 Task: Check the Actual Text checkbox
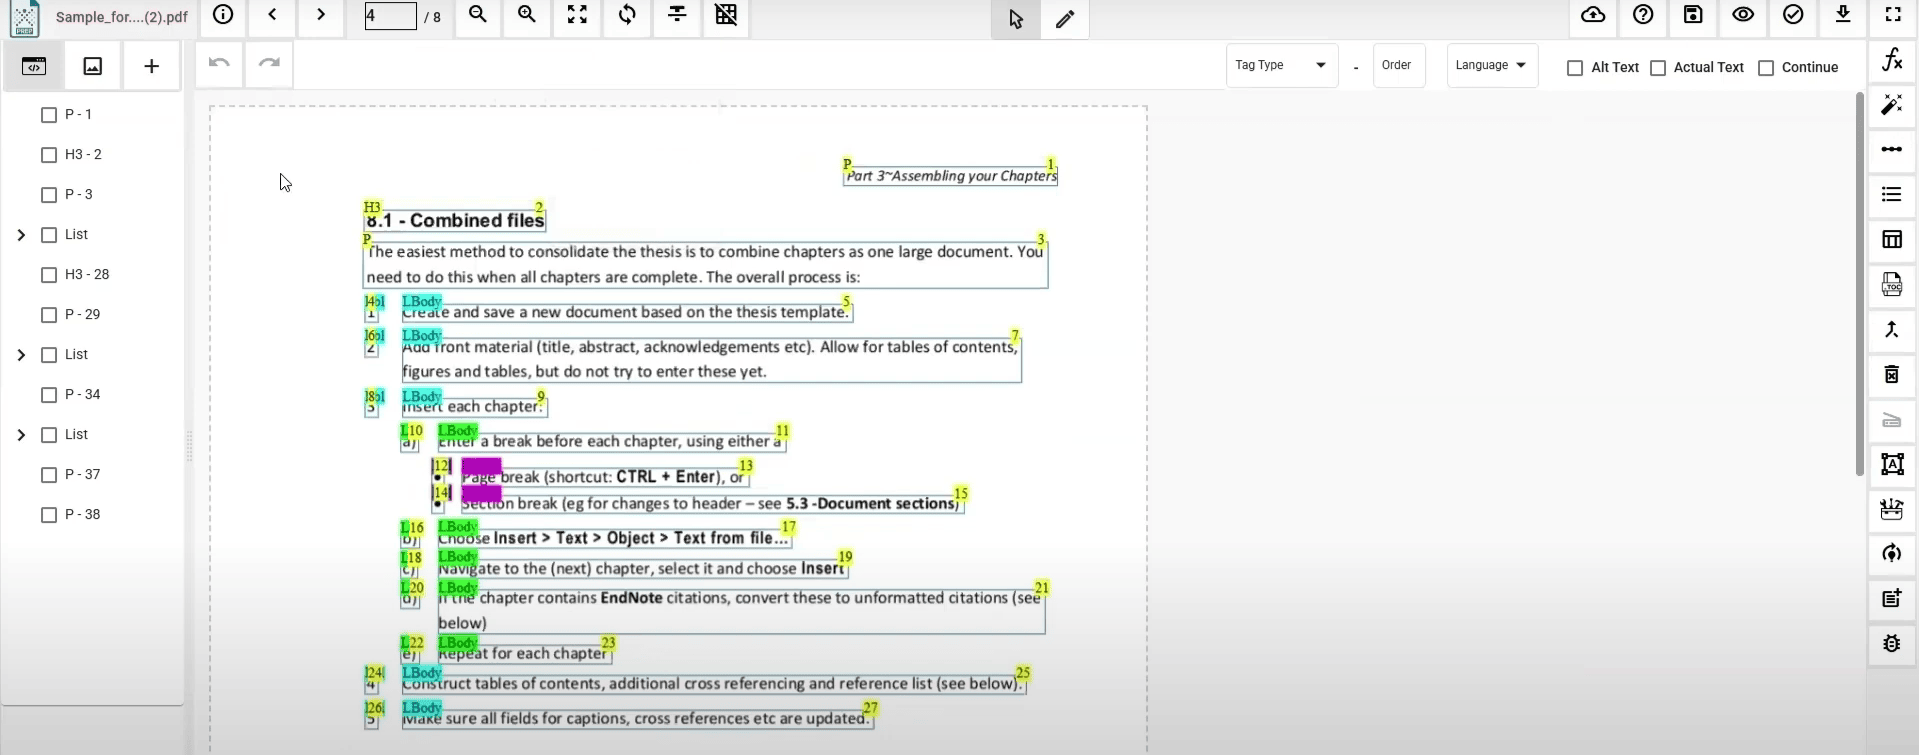click(1658, 68)
